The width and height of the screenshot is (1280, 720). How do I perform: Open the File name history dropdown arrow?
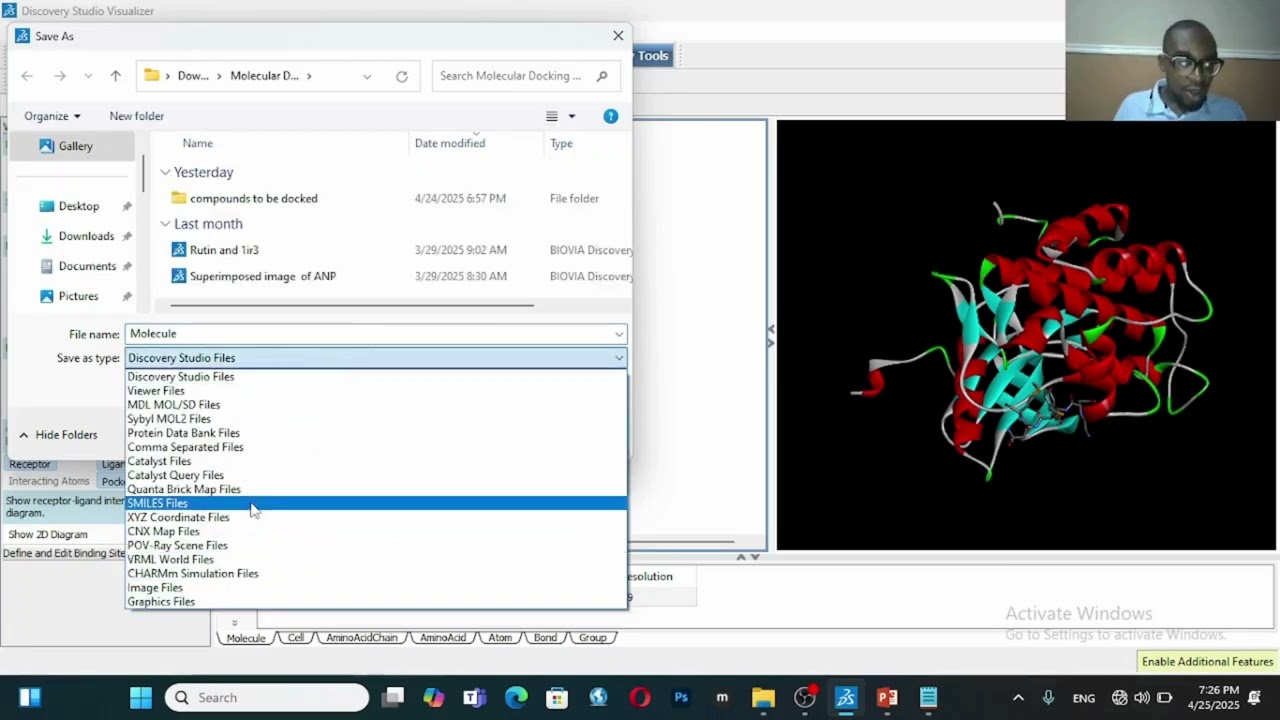point(619,334)
